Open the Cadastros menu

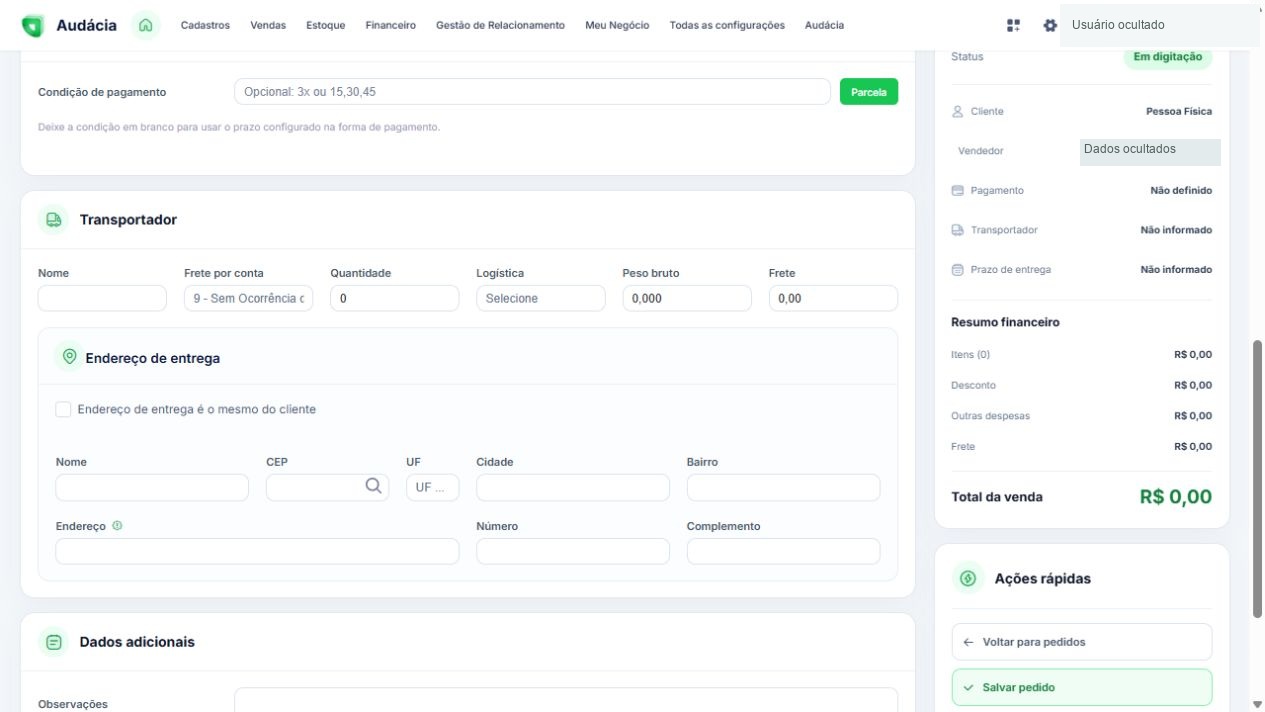[x=205, y=26]
